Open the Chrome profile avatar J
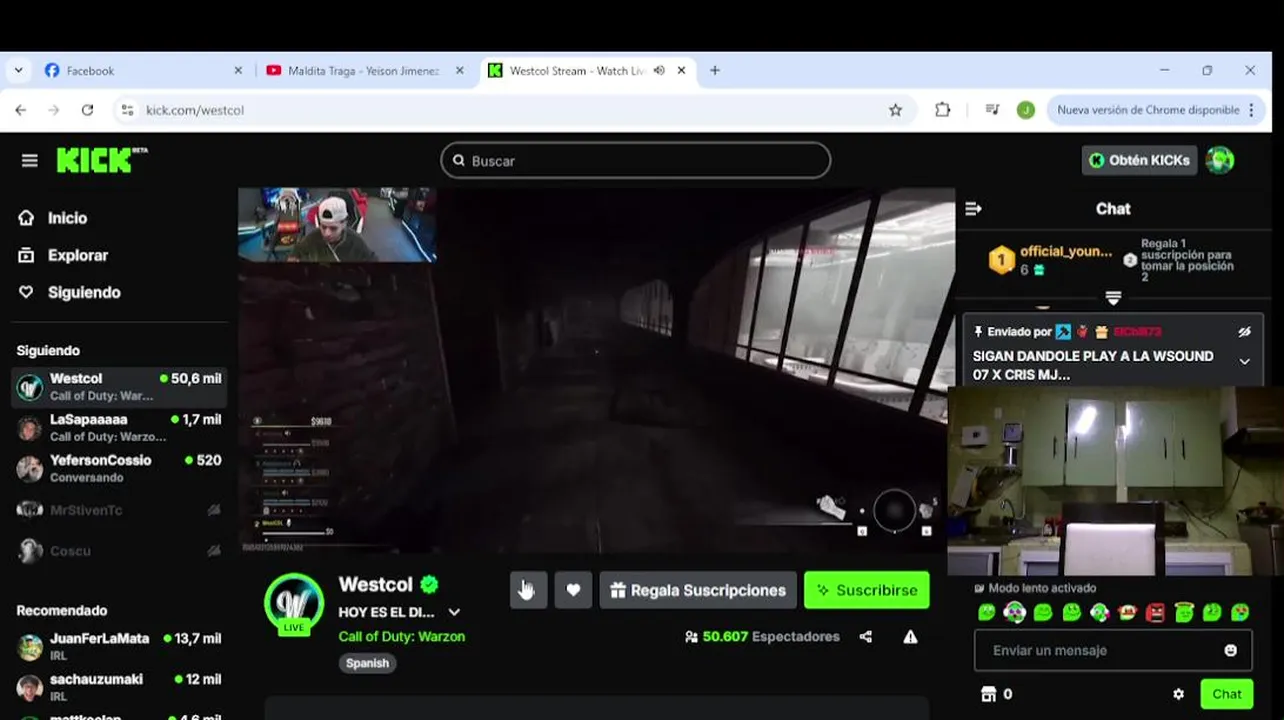 click(1025, 110)
